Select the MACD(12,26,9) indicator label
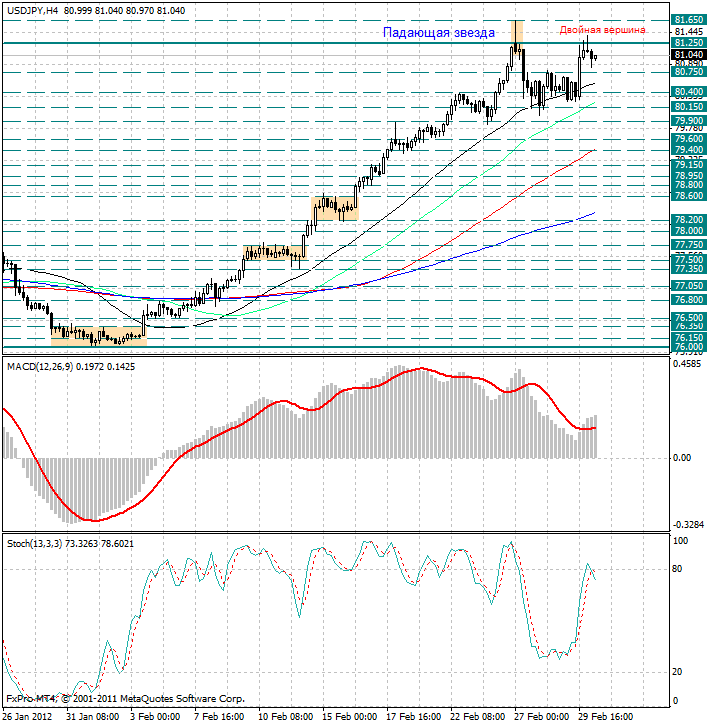The width and height of the screenshot is (707, 724). coord(40,367)
